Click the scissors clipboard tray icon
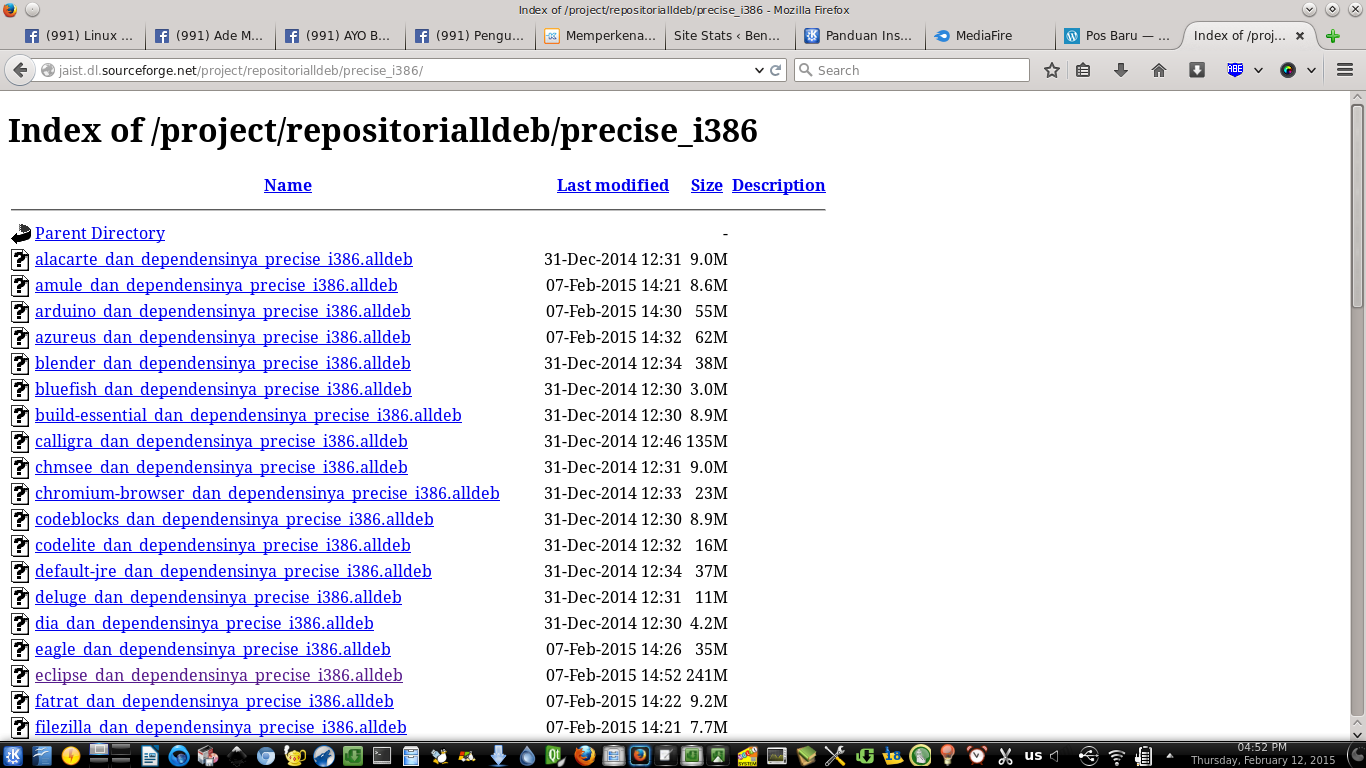 [x=1004, y=755]
